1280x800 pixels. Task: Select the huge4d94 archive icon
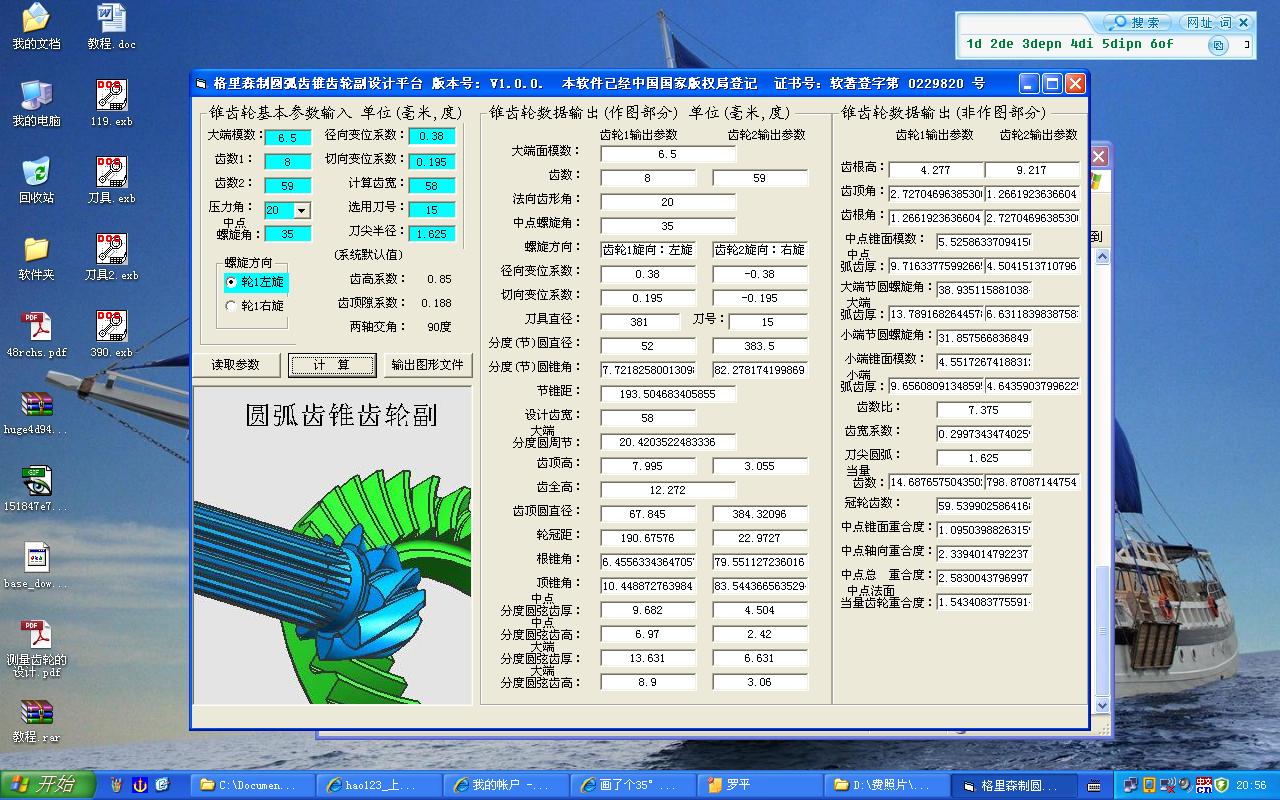click(x=36, y=411)
